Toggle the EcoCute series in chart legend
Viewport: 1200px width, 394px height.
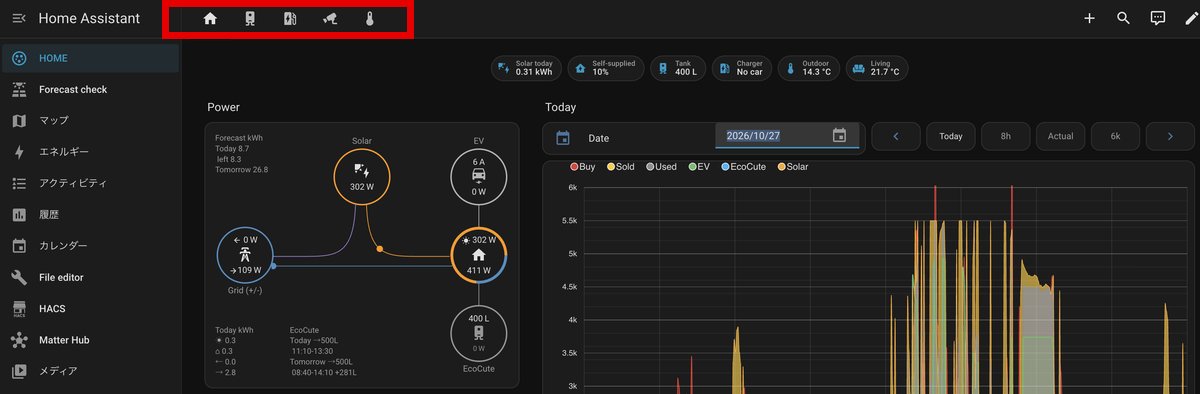click(743, 167)
